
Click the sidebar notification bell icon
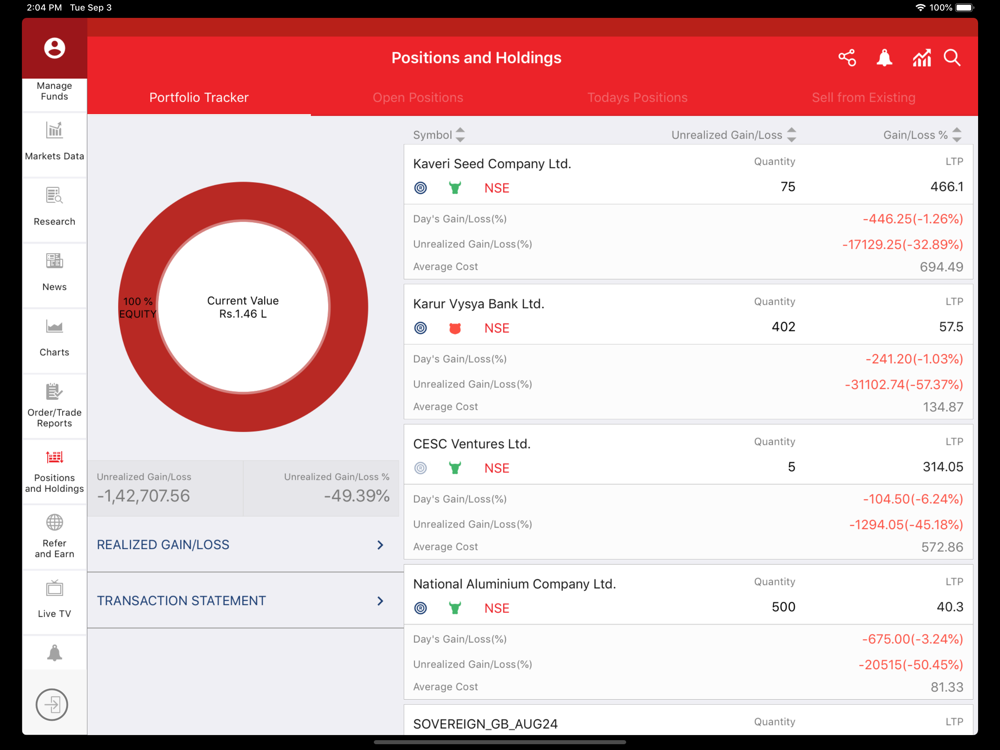55,652
